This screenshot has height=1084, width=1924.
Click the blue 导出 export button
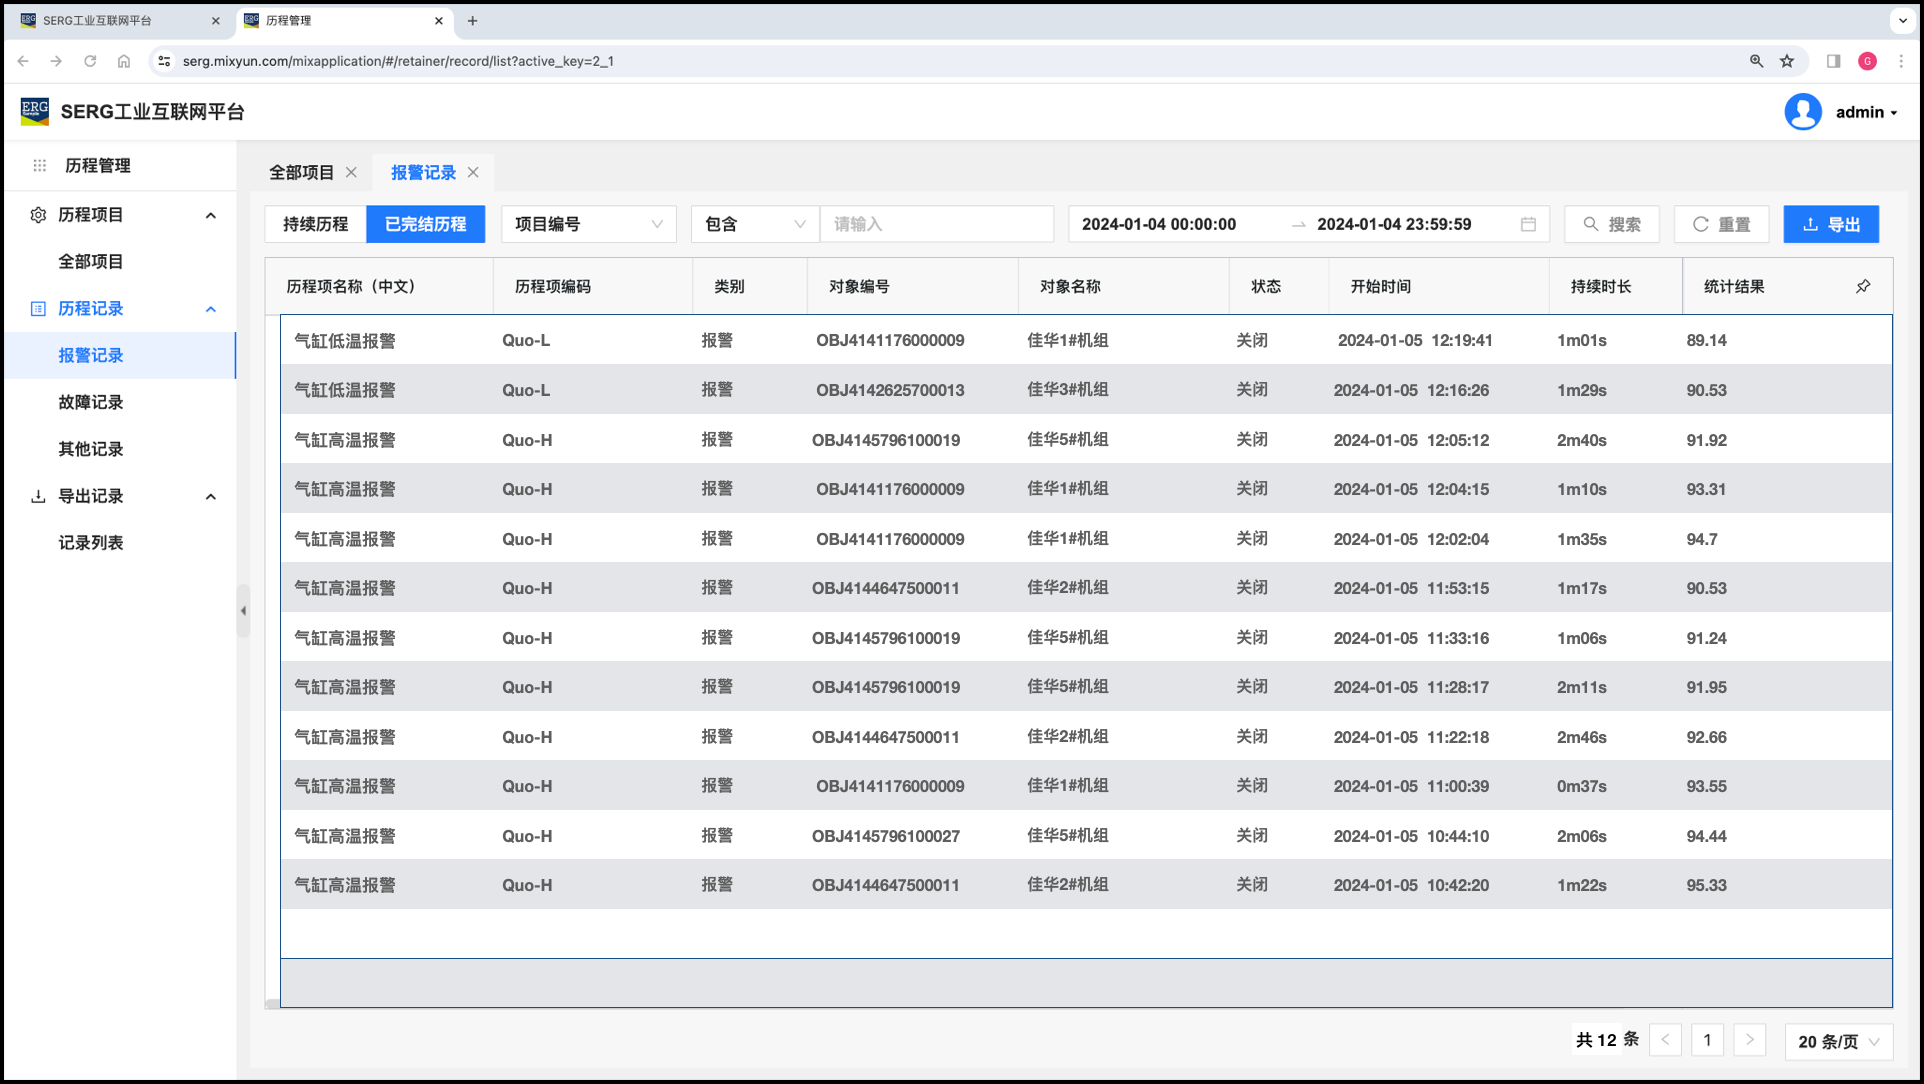pyautogui.click(x=1830, y=224)
